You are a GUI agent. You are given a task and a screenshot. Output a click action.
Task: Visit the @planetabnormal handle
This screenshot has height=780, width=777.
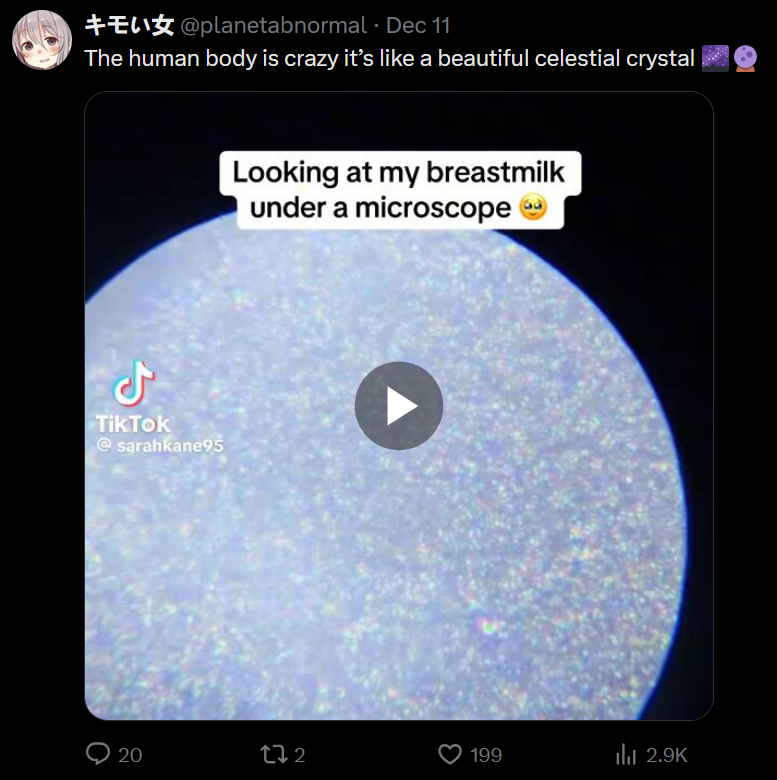[273, 25]
